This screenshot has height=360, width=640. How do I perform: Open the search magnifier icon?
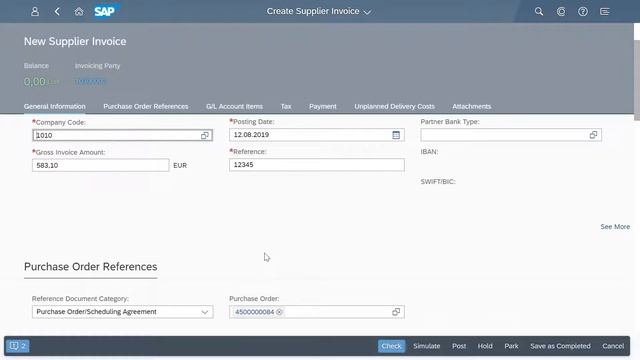point(539,11)
